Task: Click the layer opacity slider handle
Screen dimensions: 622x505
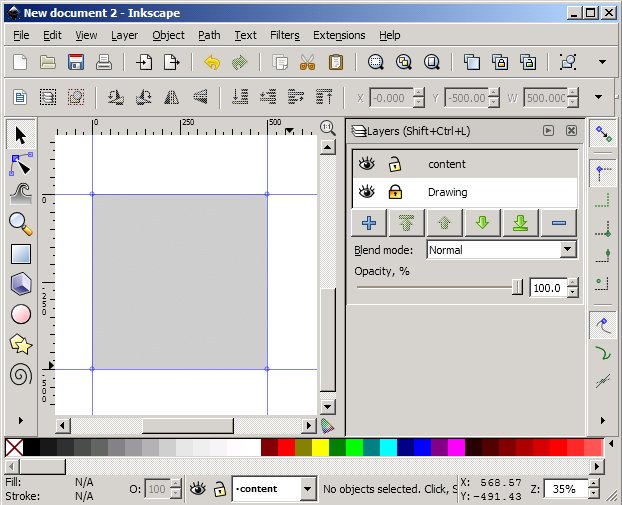Action: (x=517, y=287)
